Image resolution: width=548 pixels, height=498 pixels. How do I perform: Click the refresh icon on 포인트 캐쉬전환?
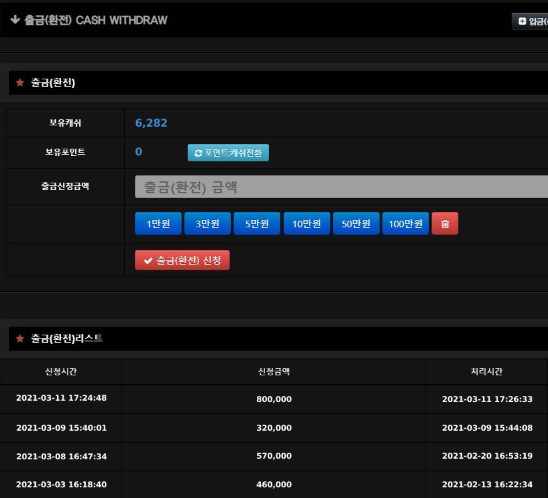point(198,153)
